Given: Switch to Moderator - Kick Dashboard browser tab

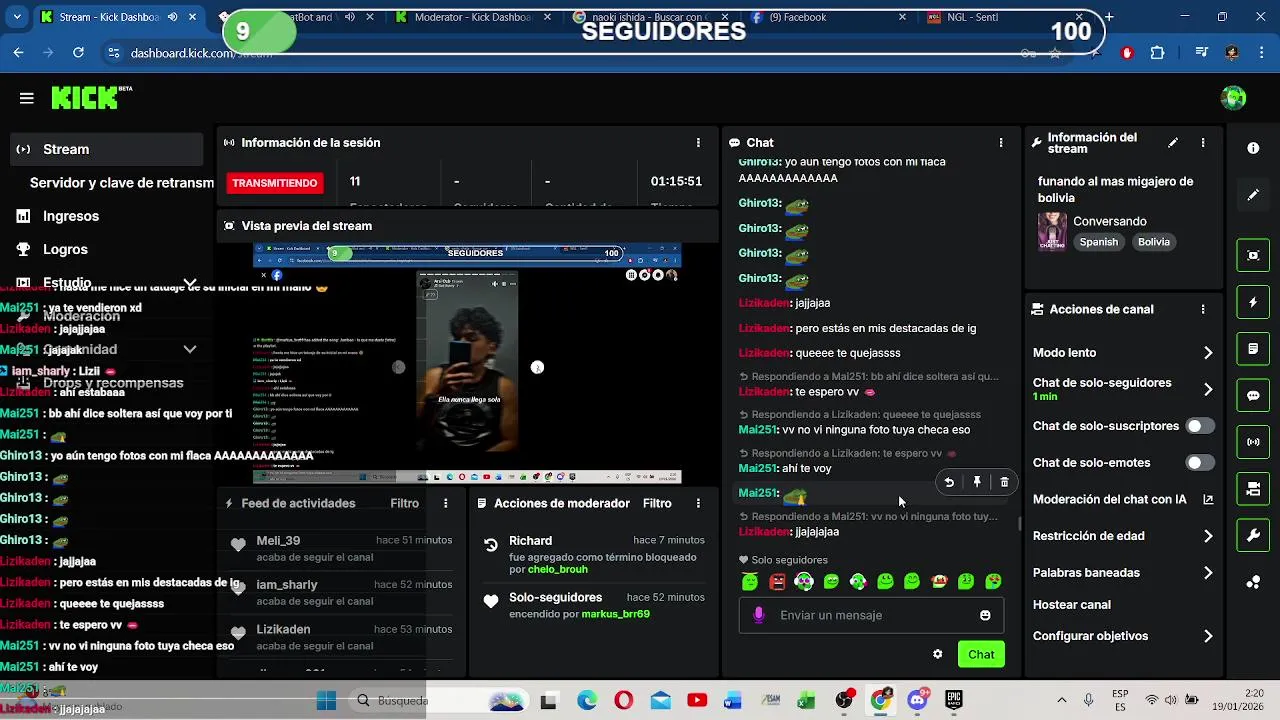Looking at the screenshot, I should [471, 17].
